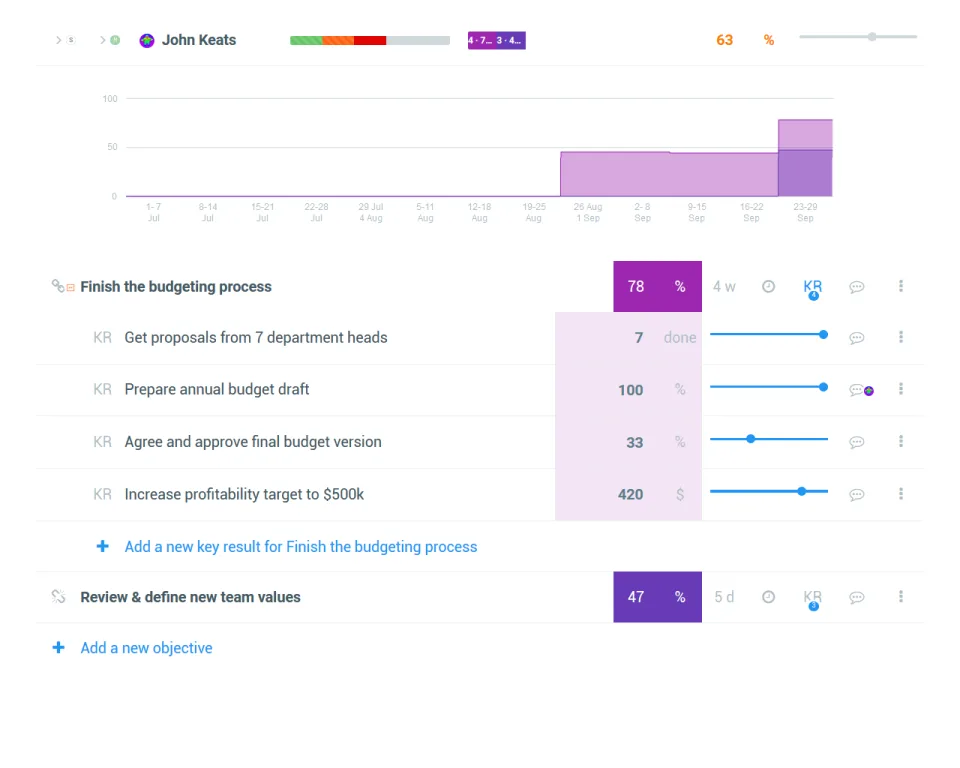The height and width of the screenshot is (768, 960).
Task: Open three-dot menu for Increase profitability target
Action: [x=901, y=494]
